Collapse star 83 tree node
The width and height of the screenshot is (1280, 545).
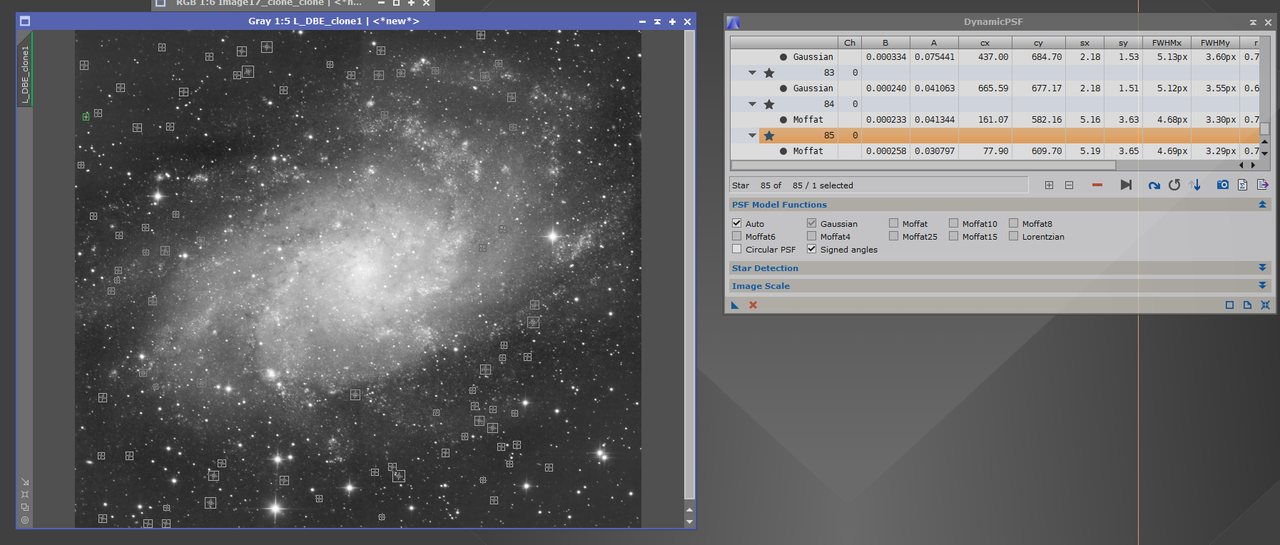pyautogui.click(x=752, y=73)
